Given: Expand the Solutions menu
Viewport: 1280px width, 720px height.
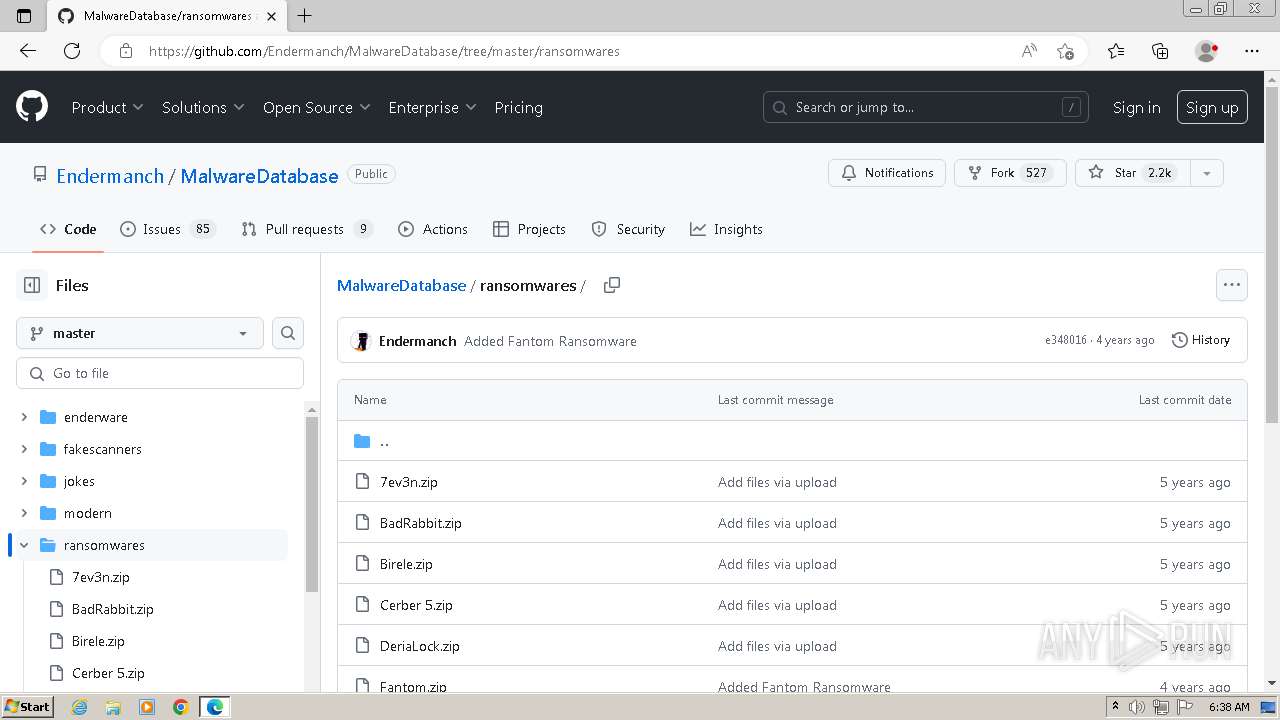Looking at the screenshot, I should 203,107.
